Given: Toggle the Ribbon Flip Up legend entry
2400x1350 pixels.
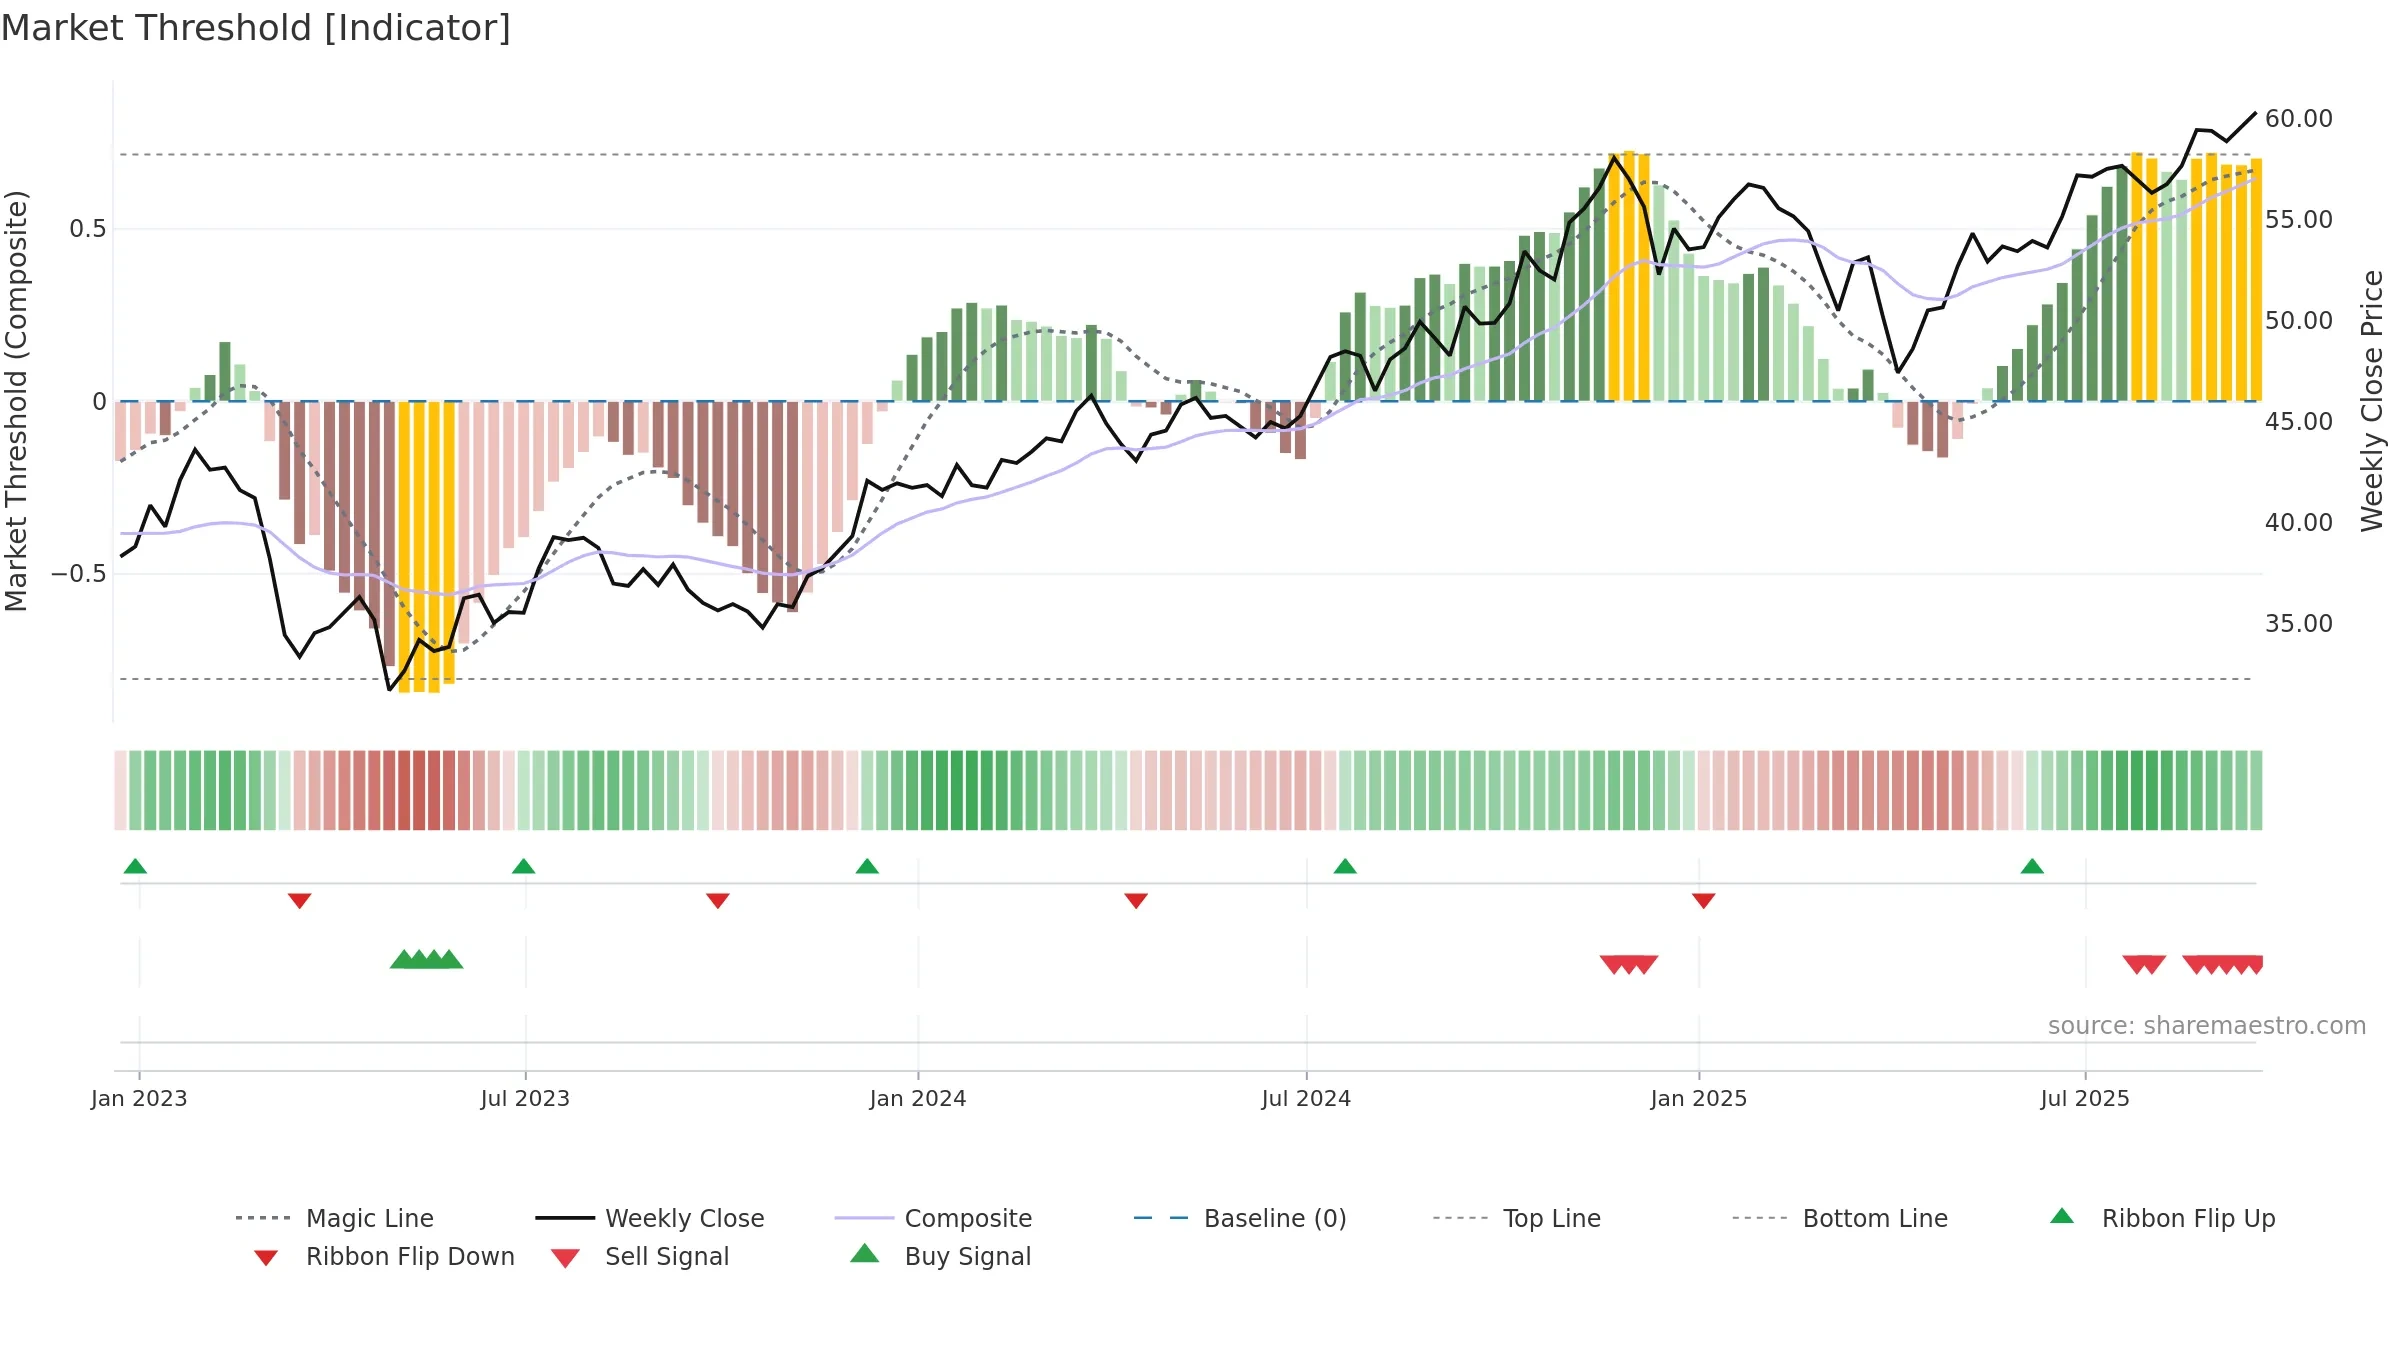Looking at the screenshot, I should (x=2162, y=1218).
